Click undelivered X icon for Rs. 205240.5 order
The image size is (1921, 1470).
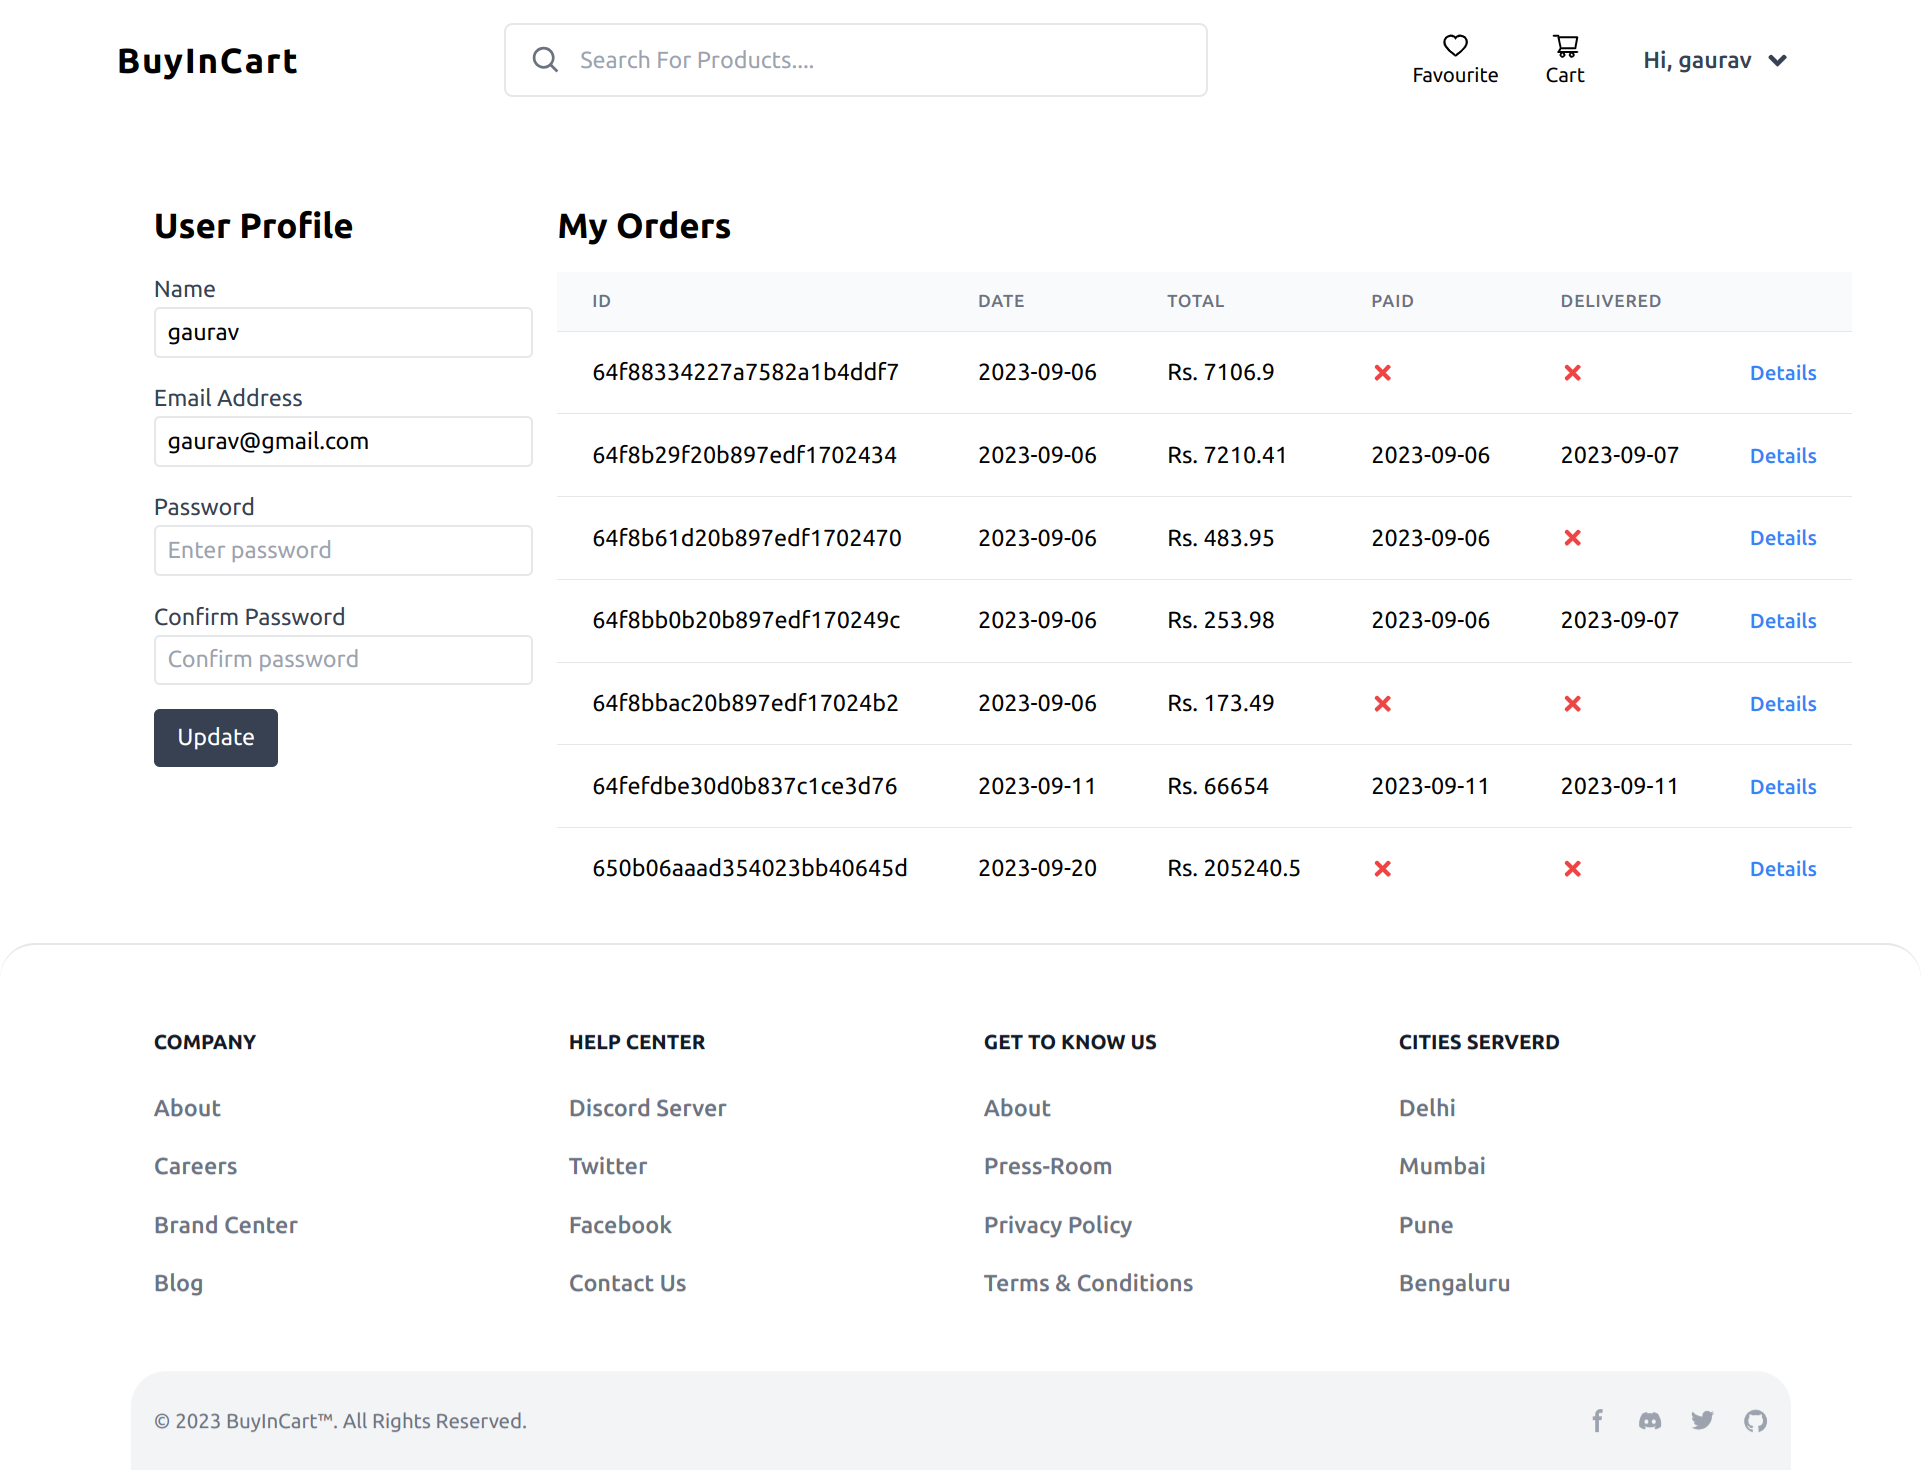click(1572, 869)
